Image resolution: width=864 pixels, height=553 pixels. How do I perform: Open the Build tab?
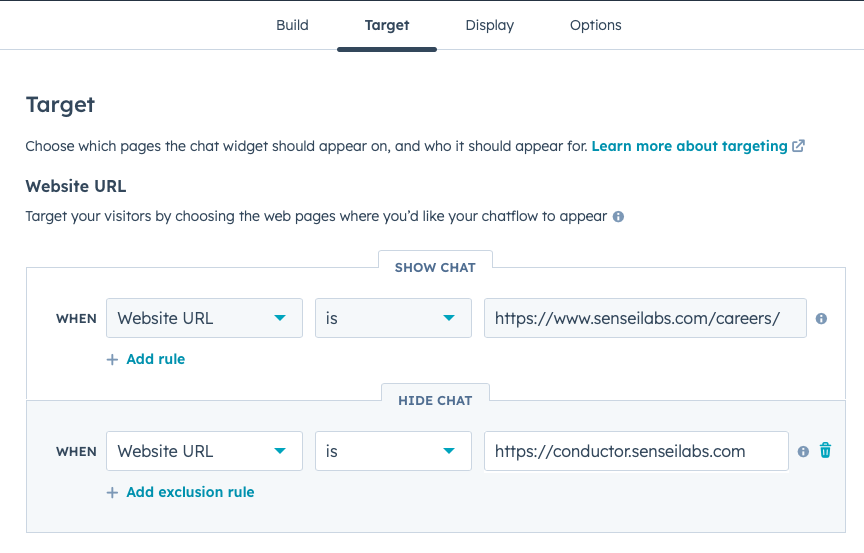[292, 25]
